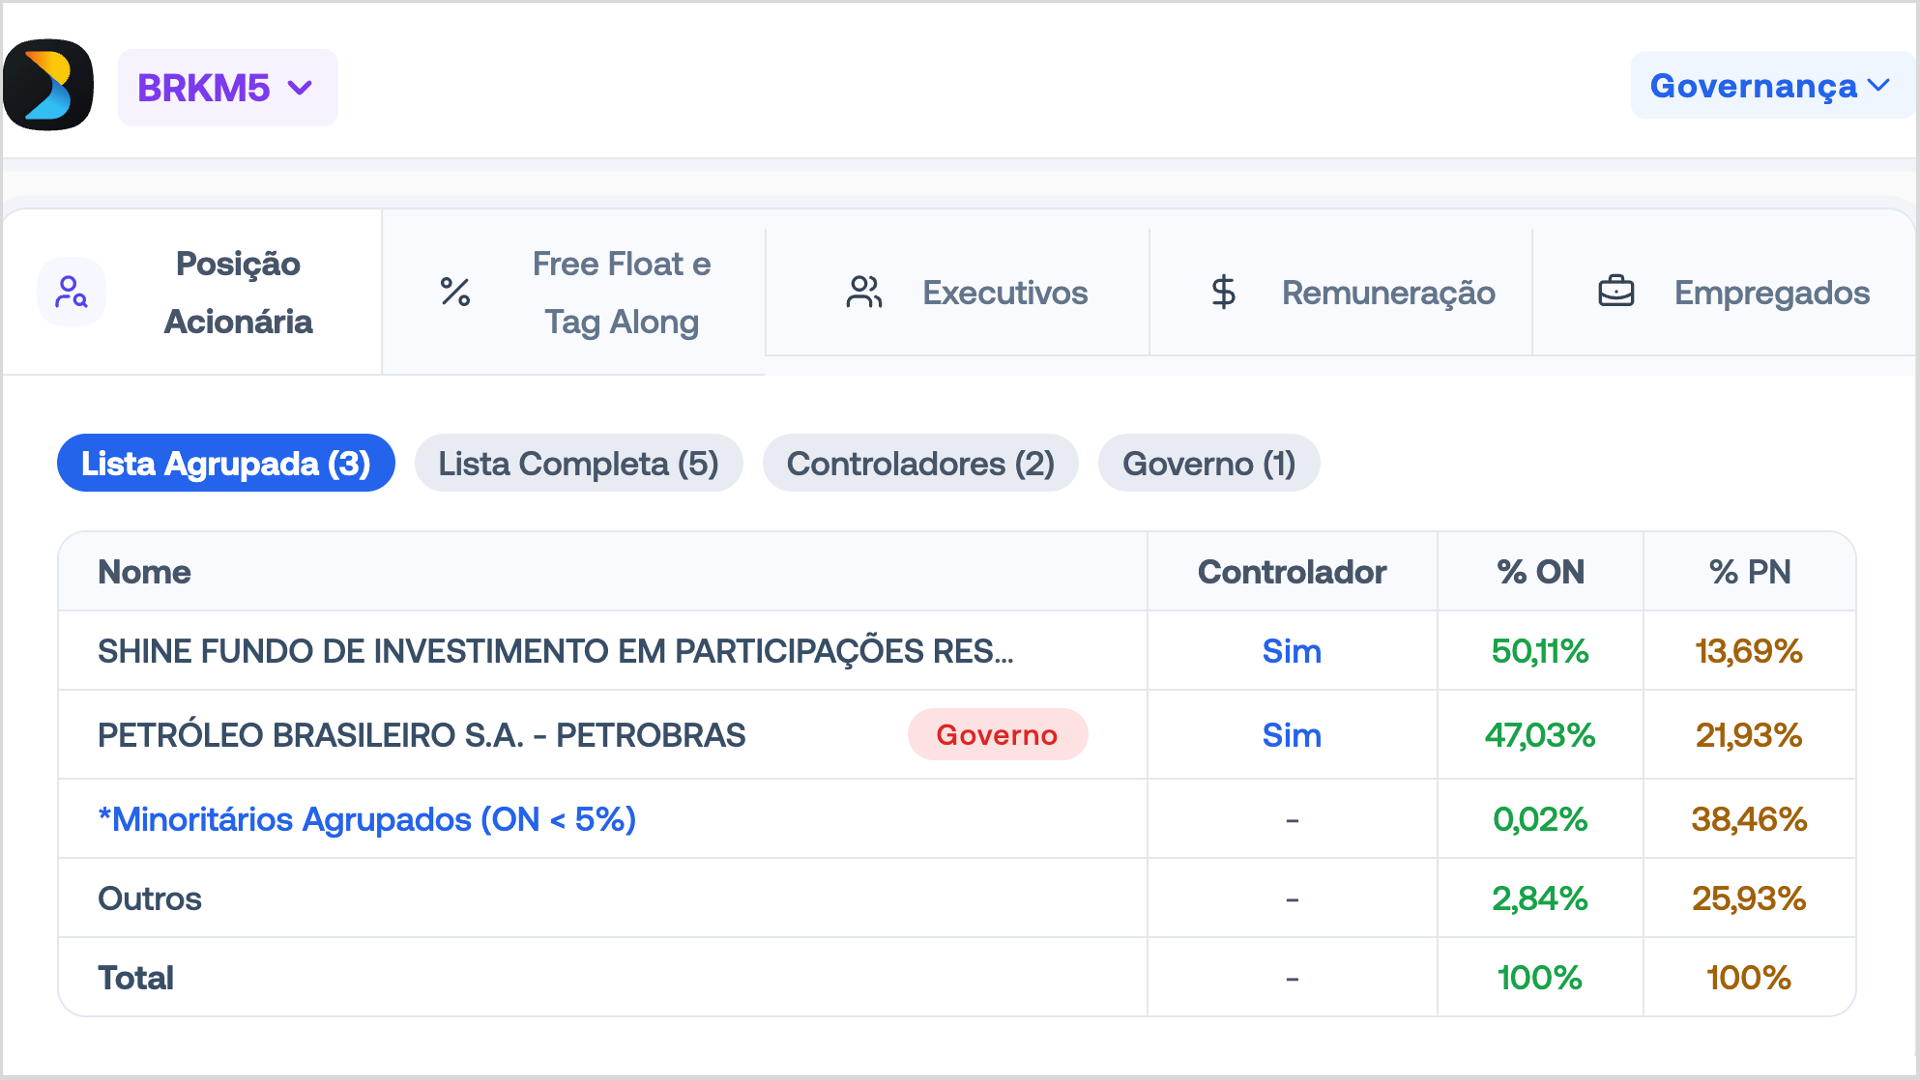Click the people icon beside Executivos

[x=864, y=292]
